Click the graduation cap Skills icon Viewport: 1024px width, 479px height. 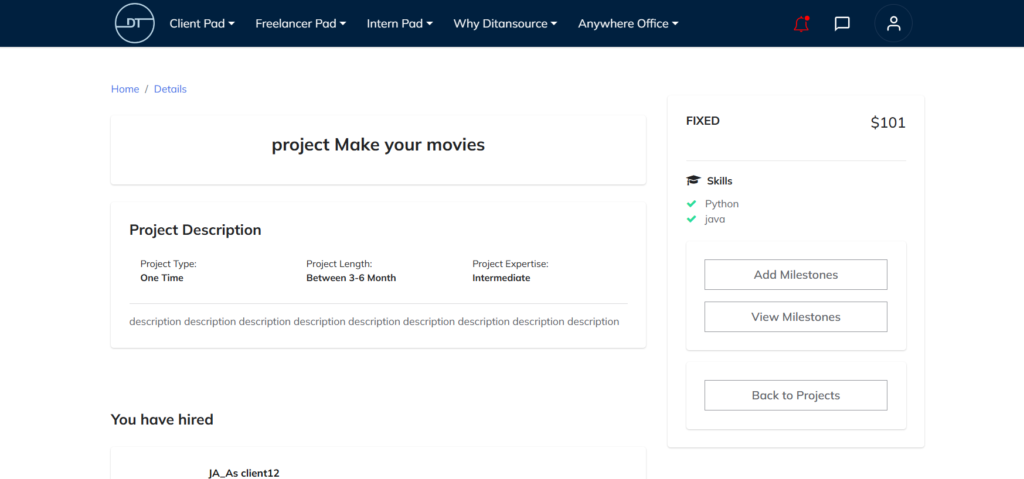pos(693,181)
